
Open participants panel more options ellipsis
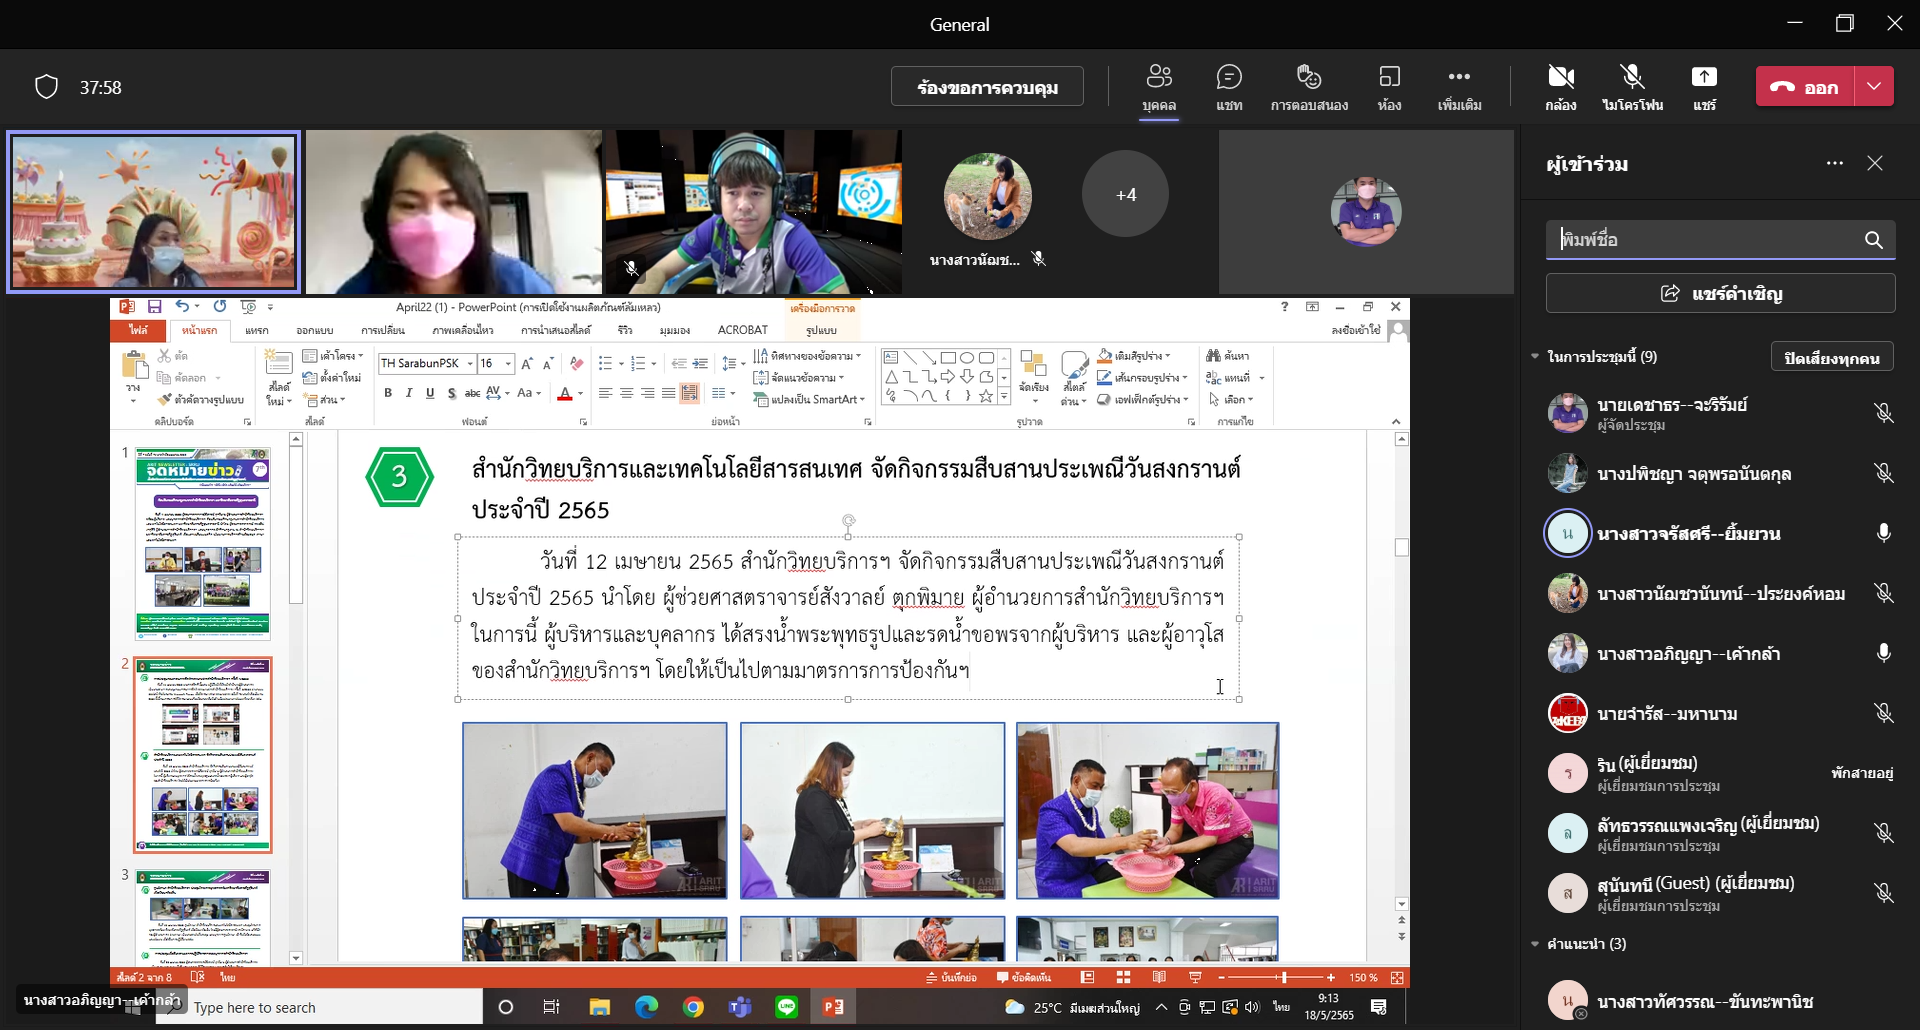tap(1834, 163)
